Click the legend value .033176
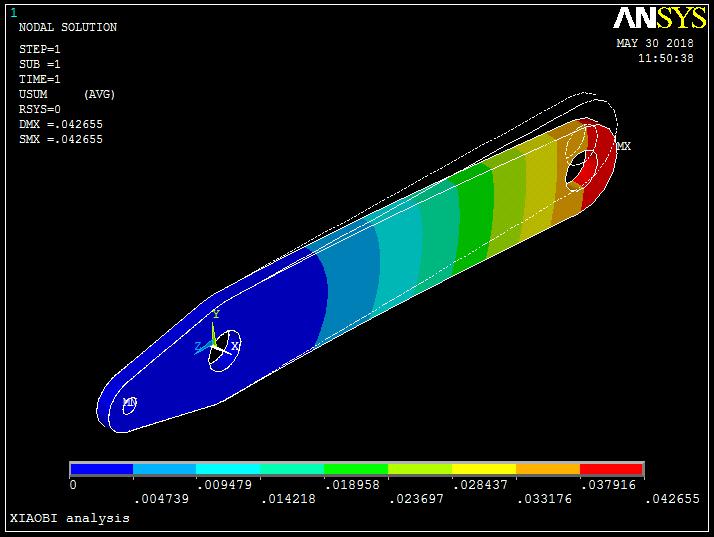 (x=544, y=499)
